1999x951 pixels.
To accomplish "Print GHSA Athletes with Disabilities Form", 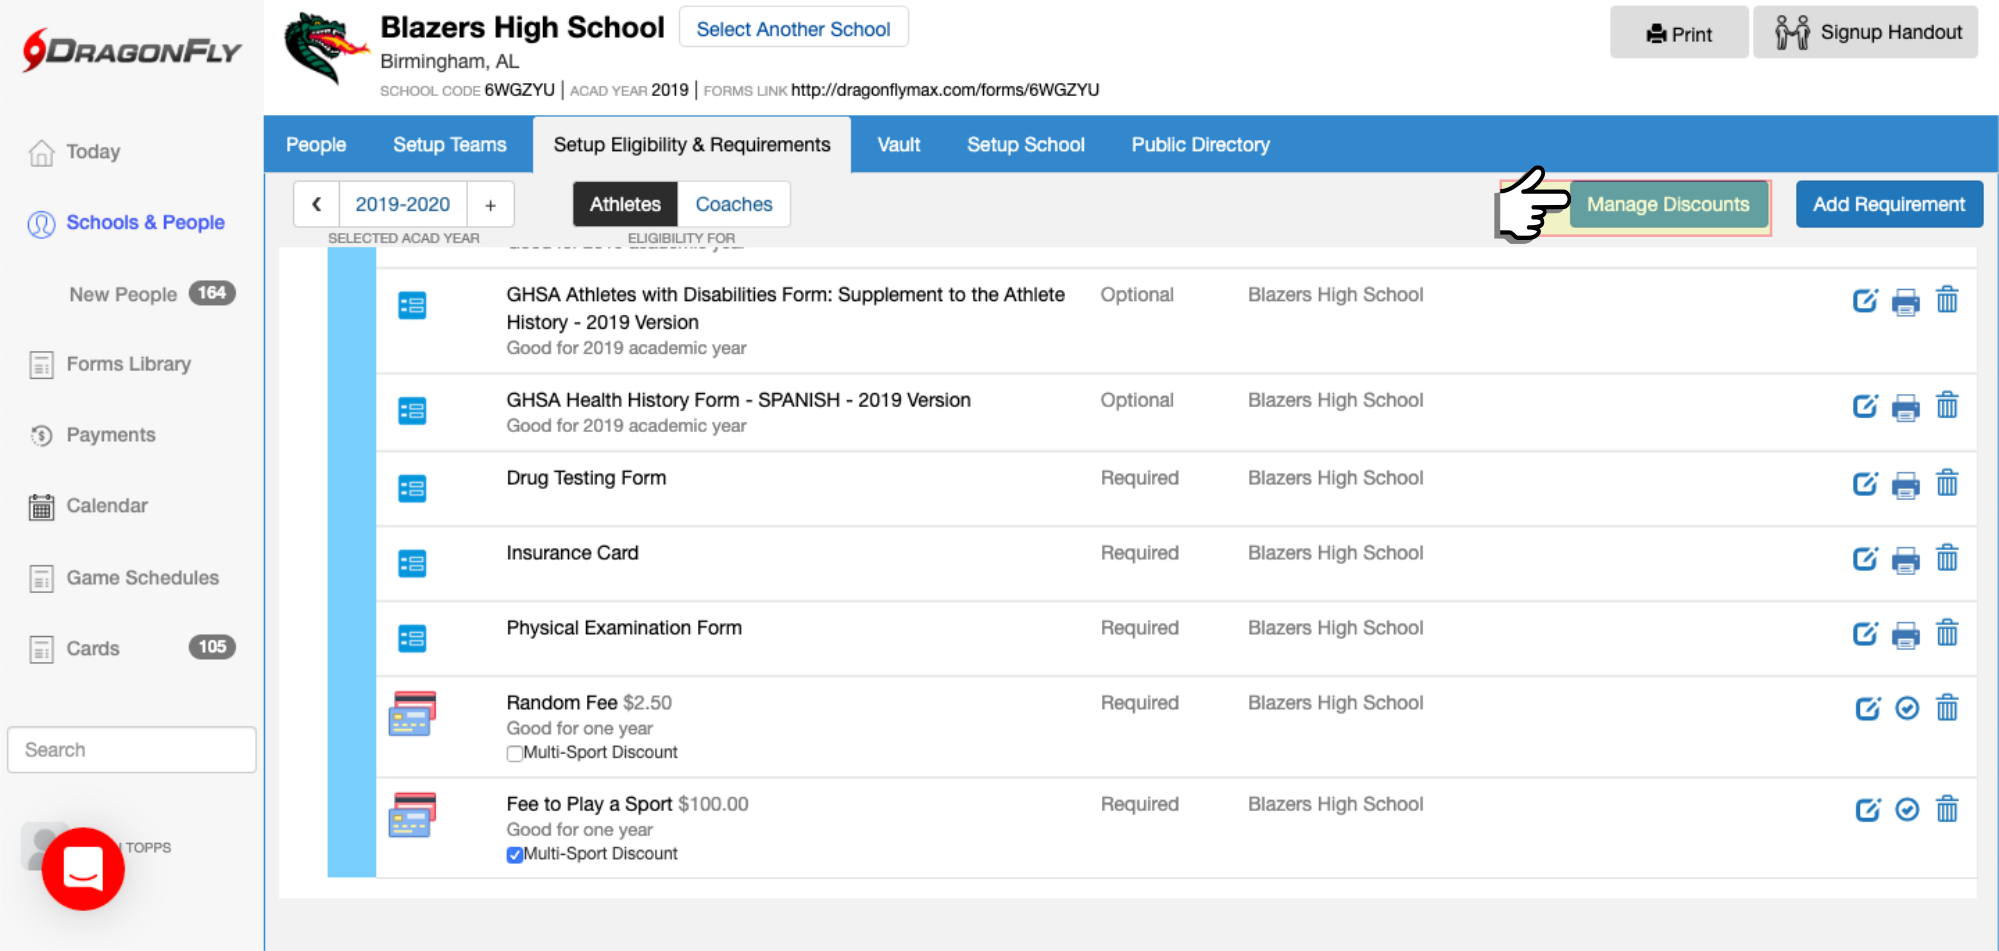I will point(1905,301).
